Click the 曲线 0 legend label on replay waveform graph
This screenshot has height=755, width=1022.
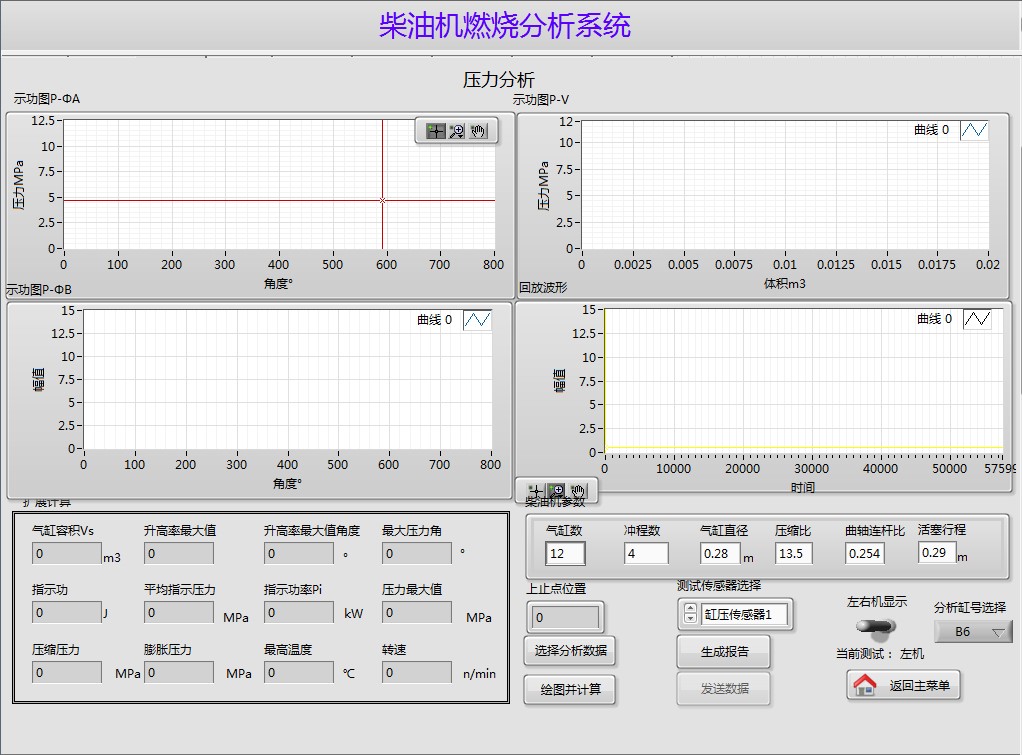tap(935, 319)
